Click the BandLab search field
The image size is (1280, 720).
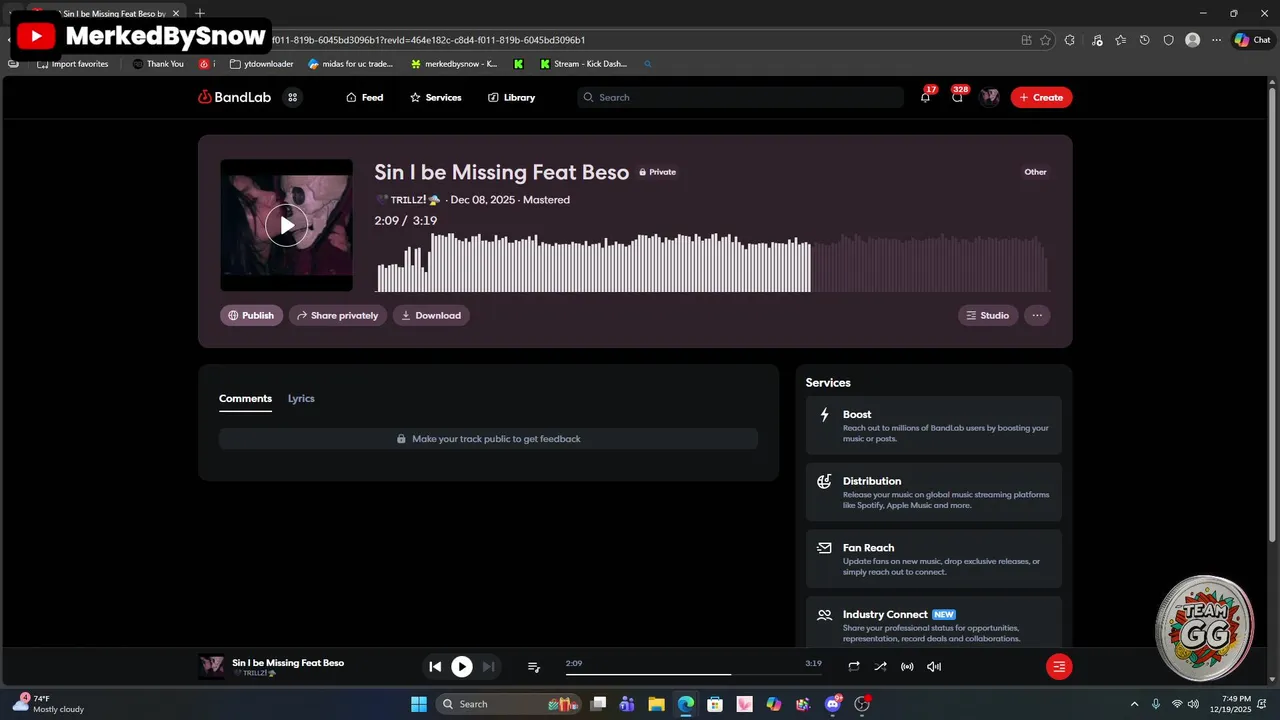740,97
